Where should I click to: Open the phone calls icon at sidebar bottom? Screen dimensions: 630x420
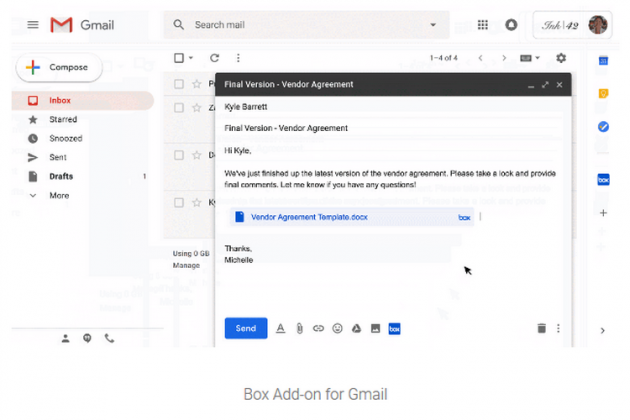coord(109,338)
